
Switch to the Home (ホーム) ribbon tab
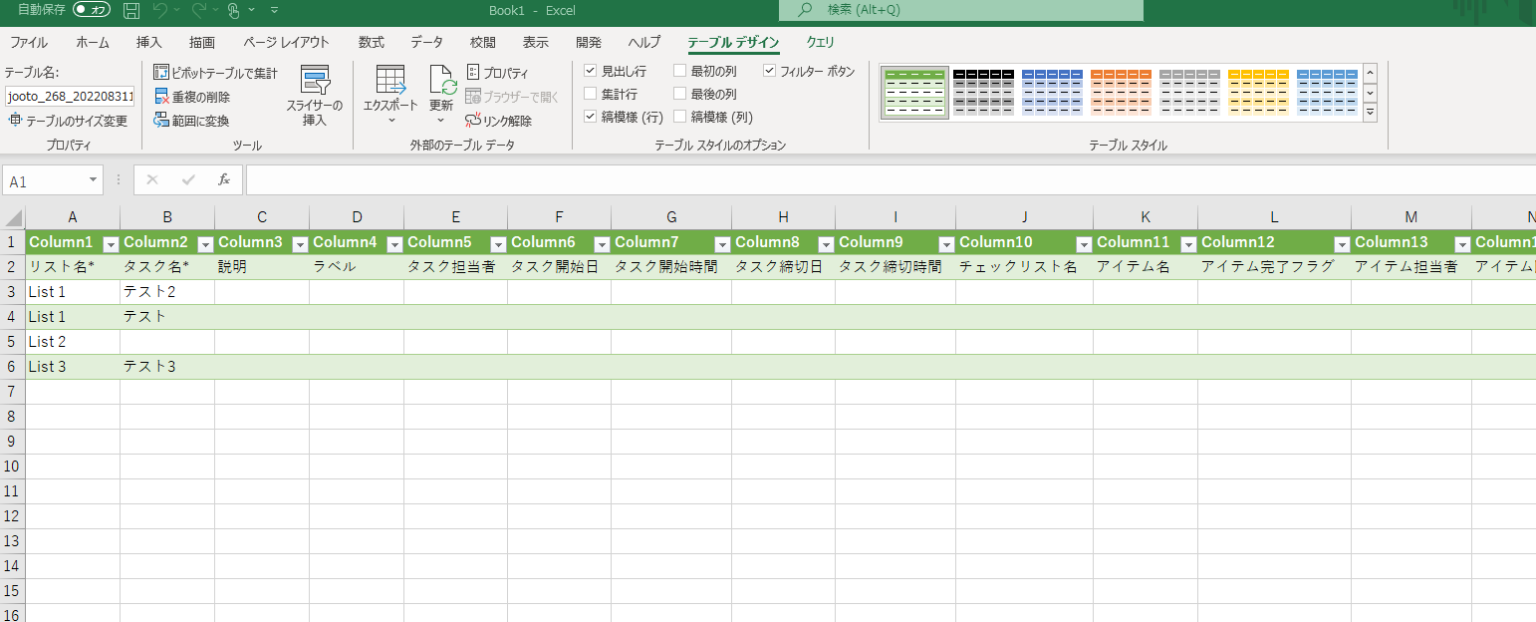click(92, 42)
